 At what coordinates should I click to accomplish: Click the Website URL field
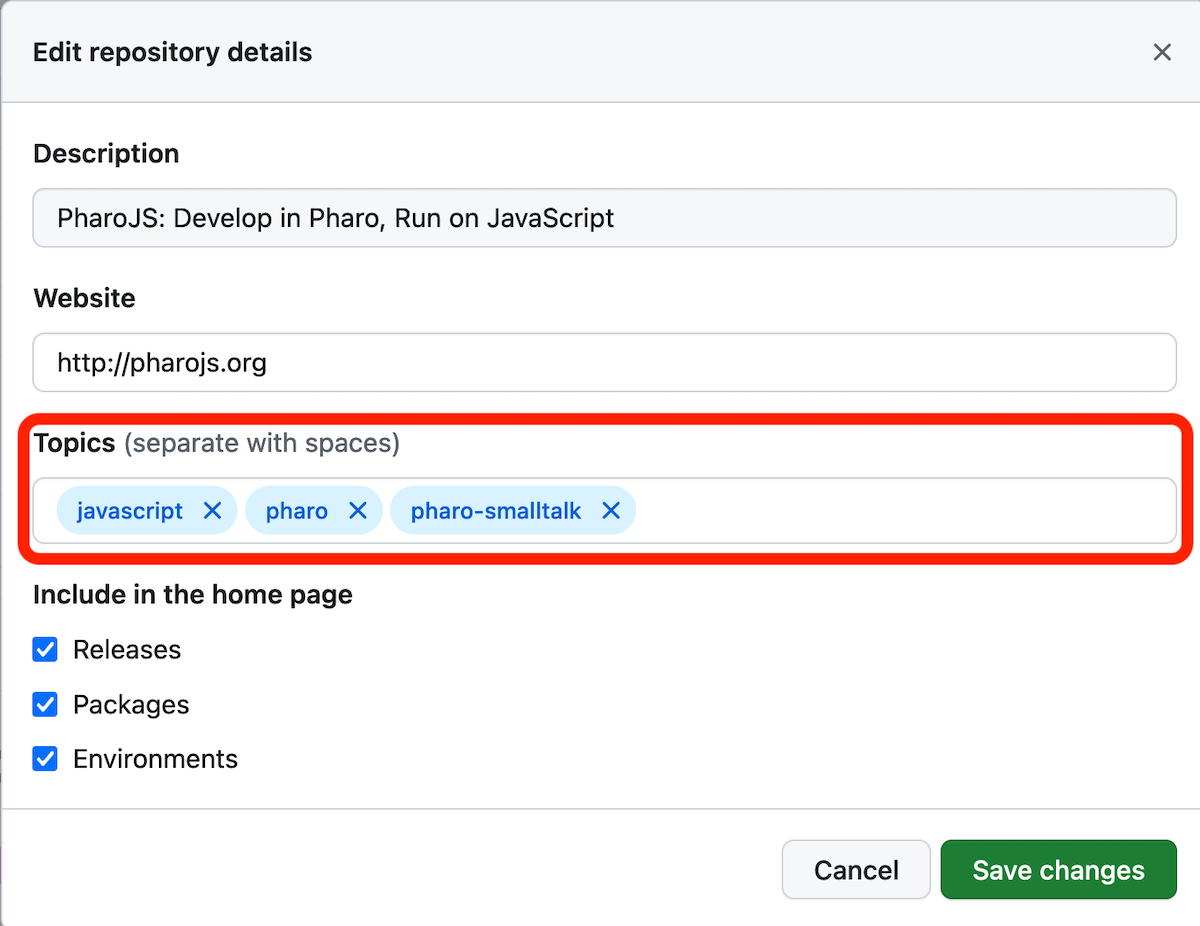(x=604, y=362)
